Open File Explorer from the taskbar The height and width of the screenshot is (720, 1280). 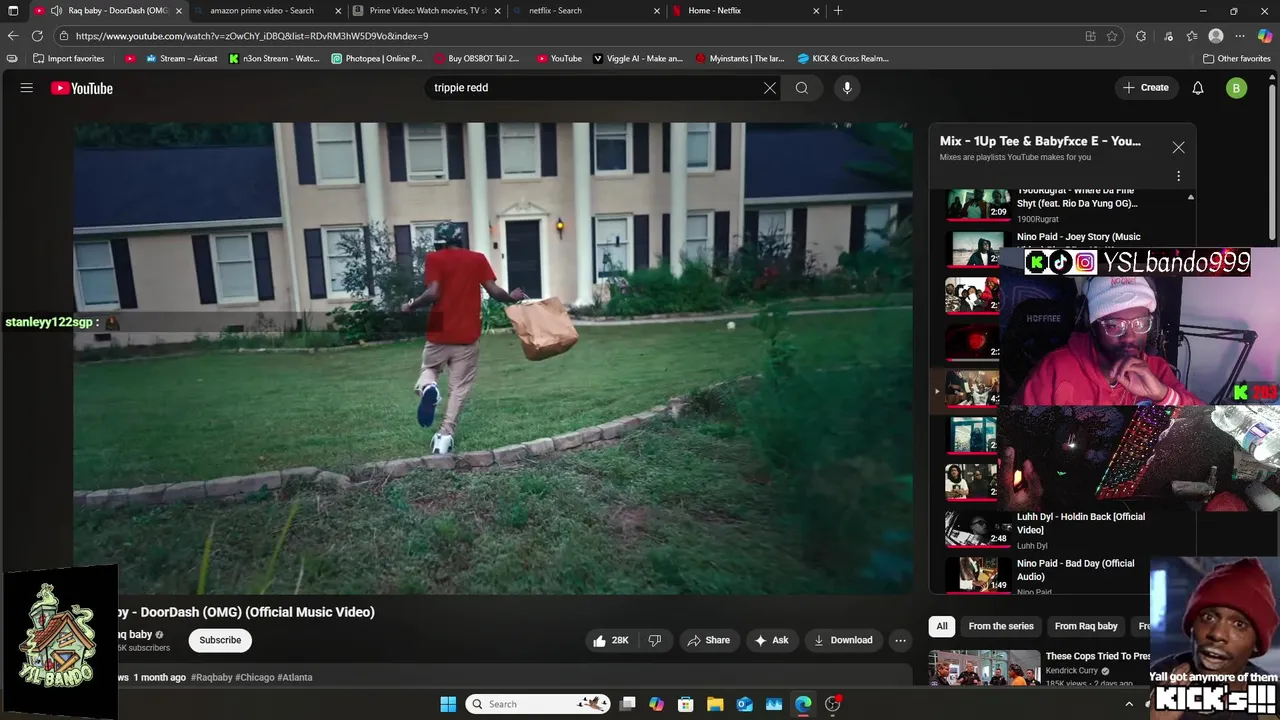[x=715, y=704]
